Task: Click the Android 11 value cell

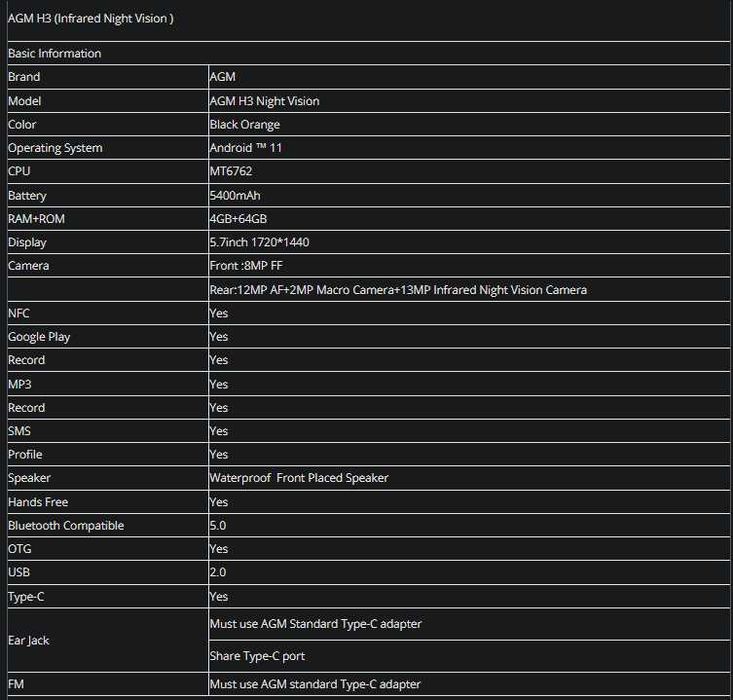Action: (x=241, y=148)
